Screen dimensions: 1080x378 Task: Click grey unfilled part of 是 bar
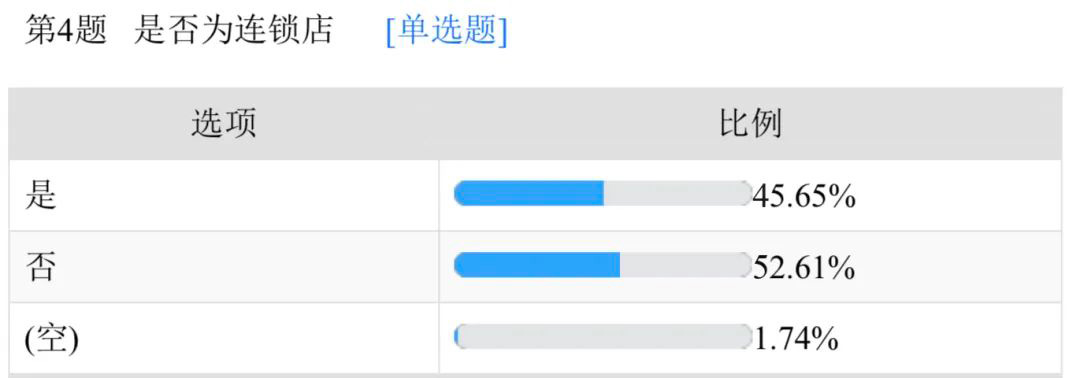tap(677, 193)
